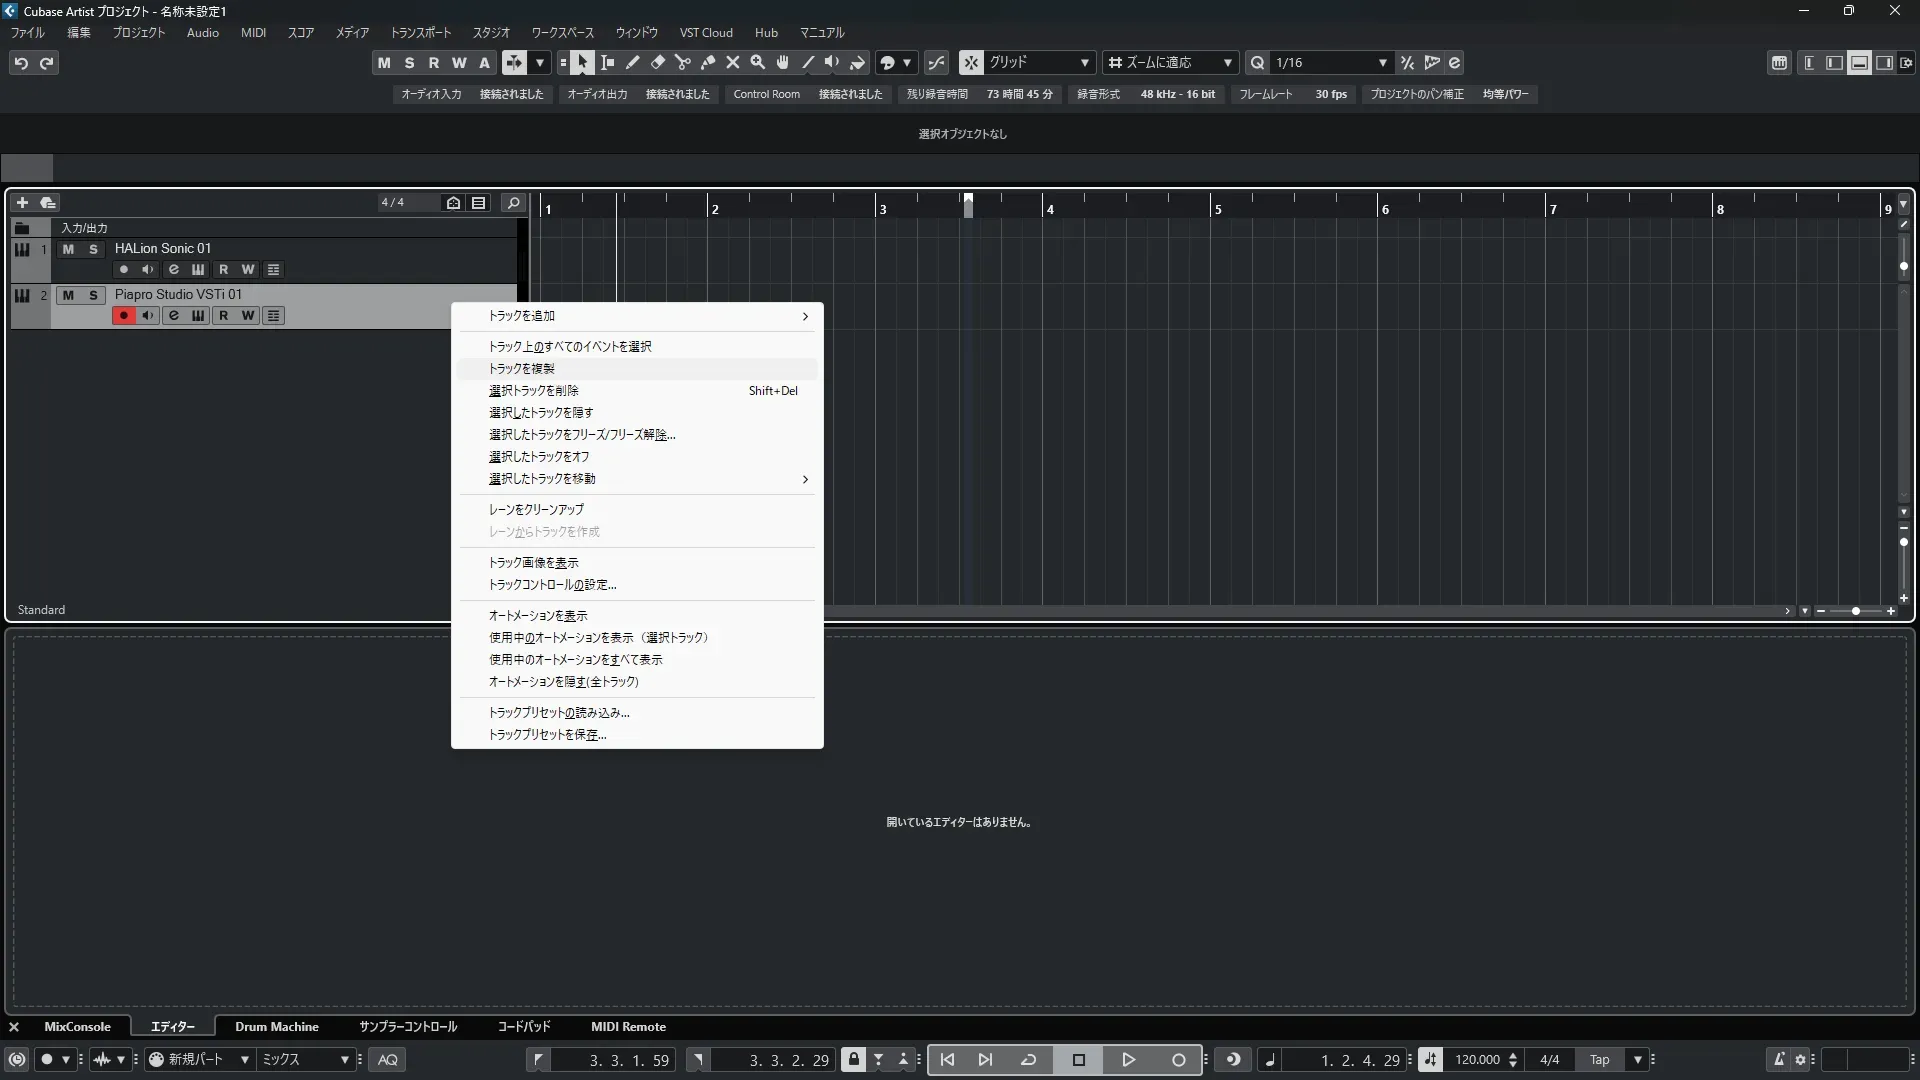The height and width of the screenshot is (1080, 1920).
Task: Mute the Piapro Studio VSTi 01 track
Action: (x=68, y=295)
